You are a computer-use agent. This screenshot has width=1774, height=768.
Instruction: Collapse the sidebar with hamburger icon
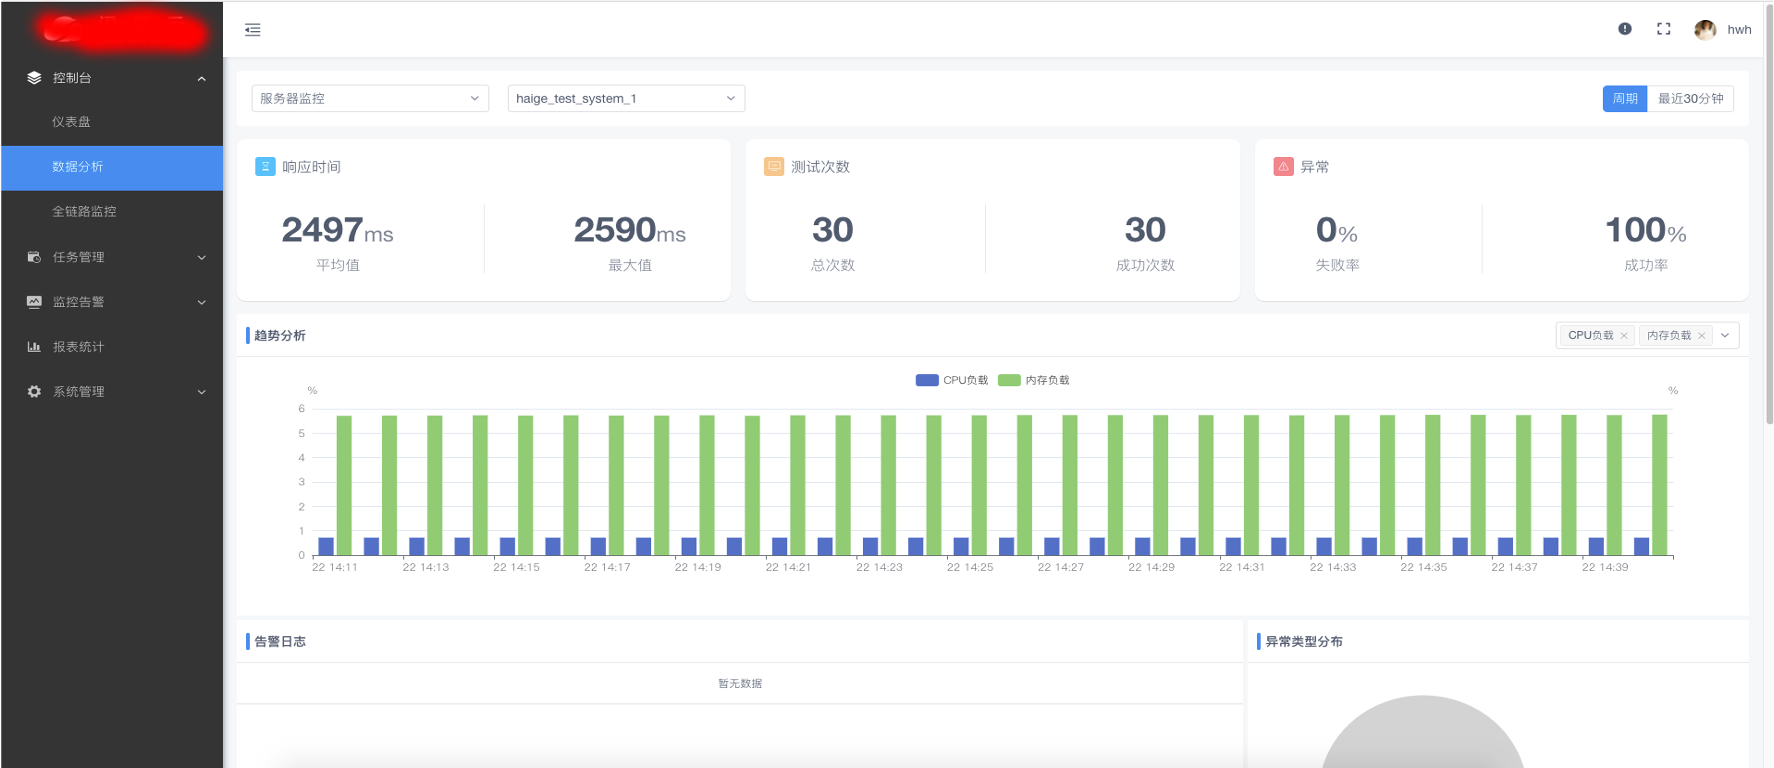[x=252, y=30]
